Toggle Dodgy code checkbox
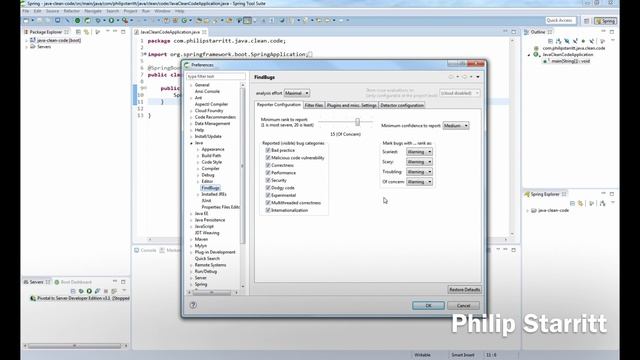This screenshot has height=360, width=640. [268, 188]
